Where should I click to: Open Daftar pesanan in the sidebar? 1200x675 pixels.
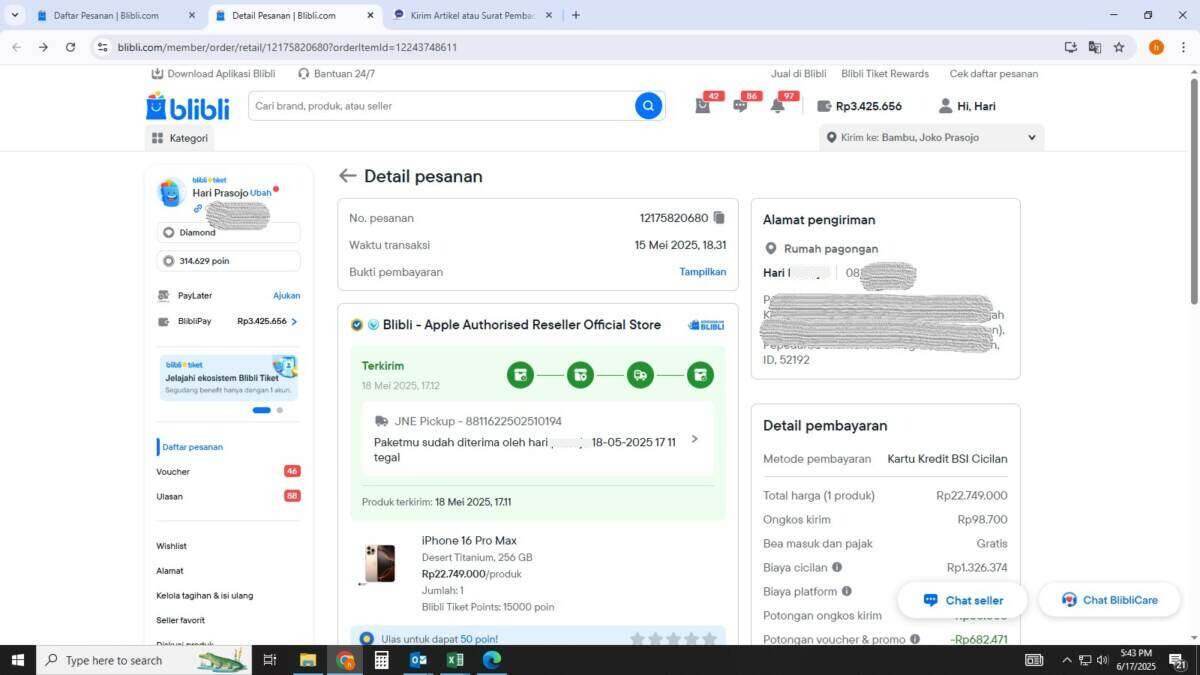[x=193, y=447]
